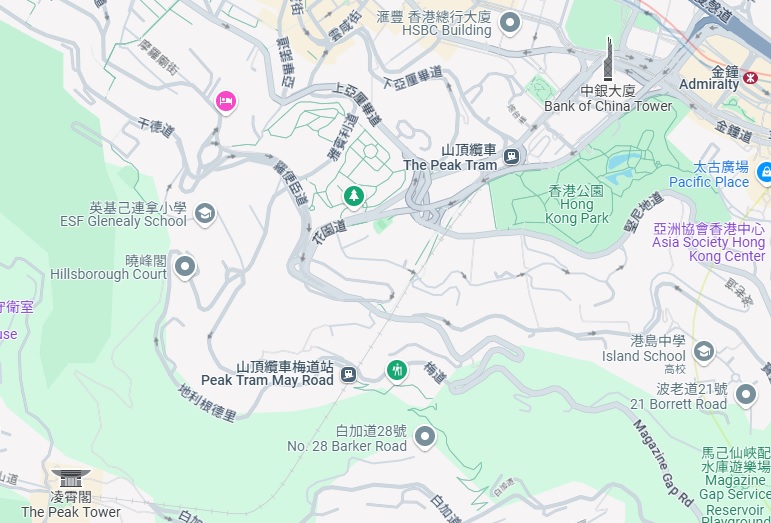Image resolution: width=771 pixels, height=523 pixels.
Task: Open the Admiralty MTR station marker
Action: coord(750,78)
